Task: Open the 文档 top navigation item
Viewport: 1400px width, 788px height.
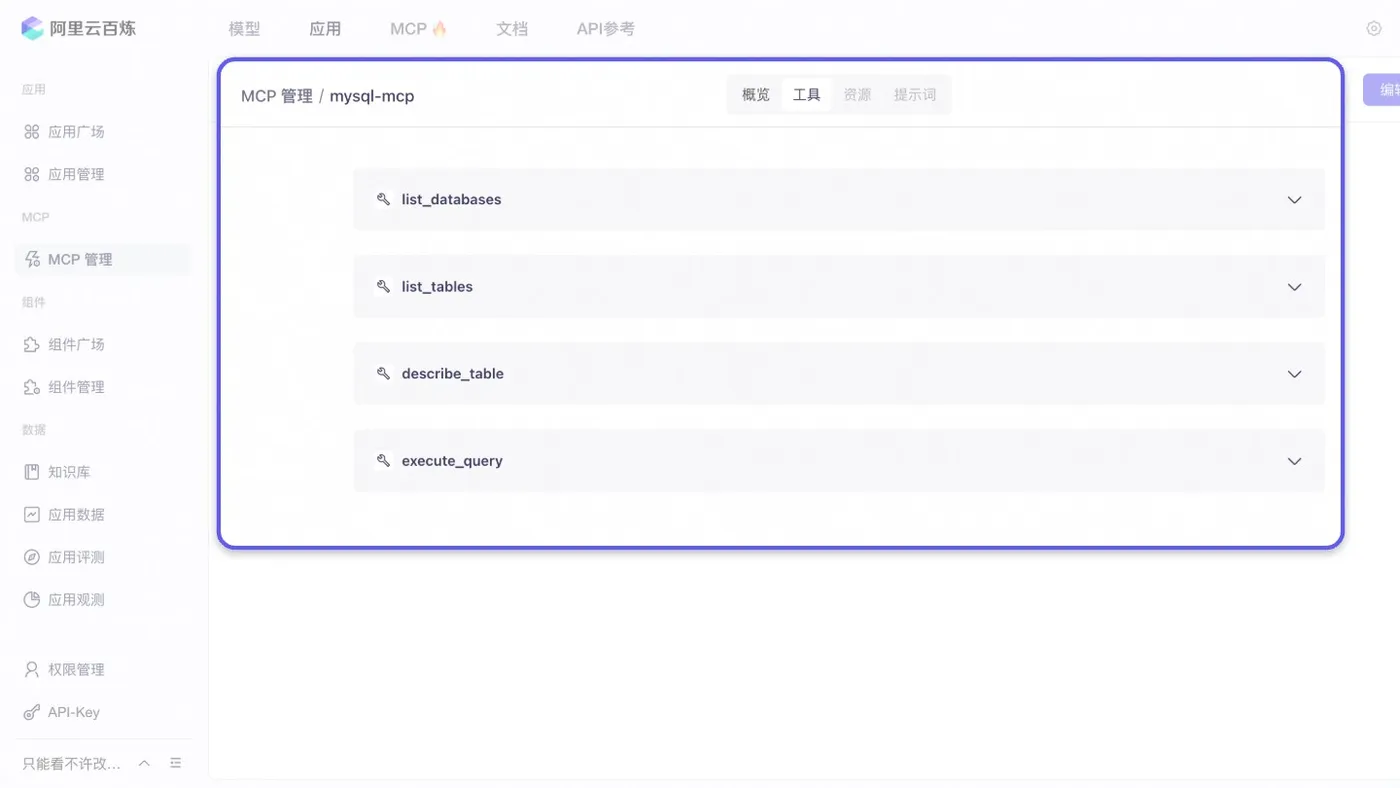Action: click(512, 29)
